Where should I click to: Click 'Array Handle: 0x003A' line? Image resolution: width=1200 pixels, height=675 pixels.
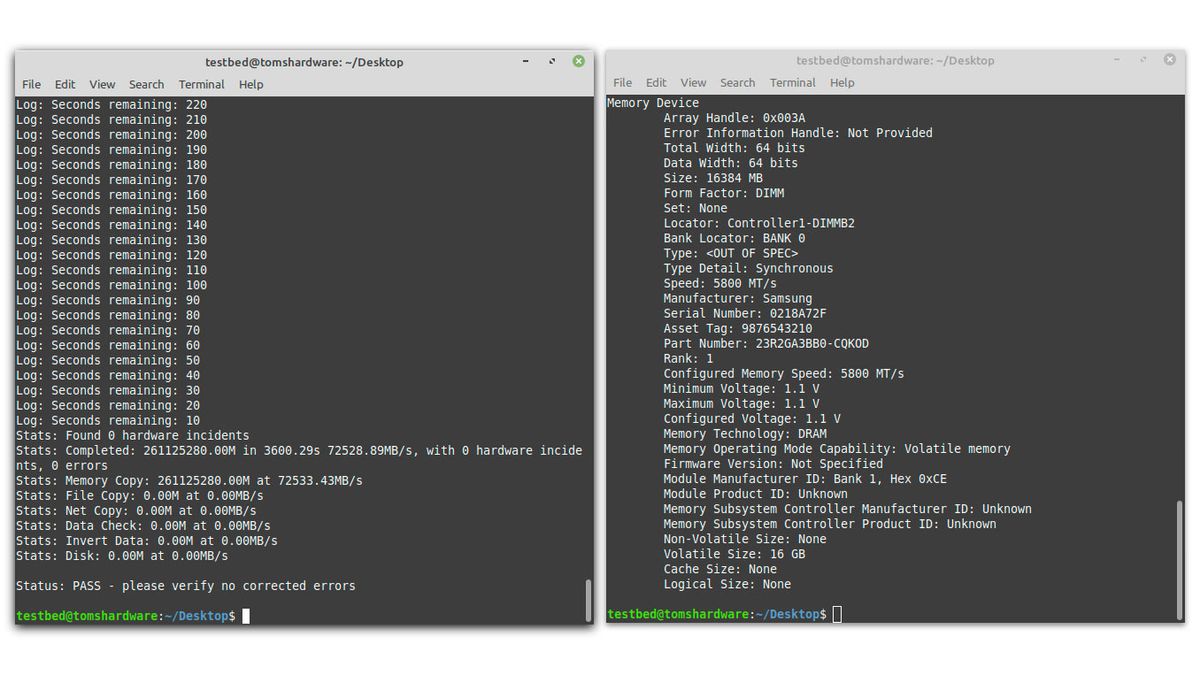click(734, 118)
